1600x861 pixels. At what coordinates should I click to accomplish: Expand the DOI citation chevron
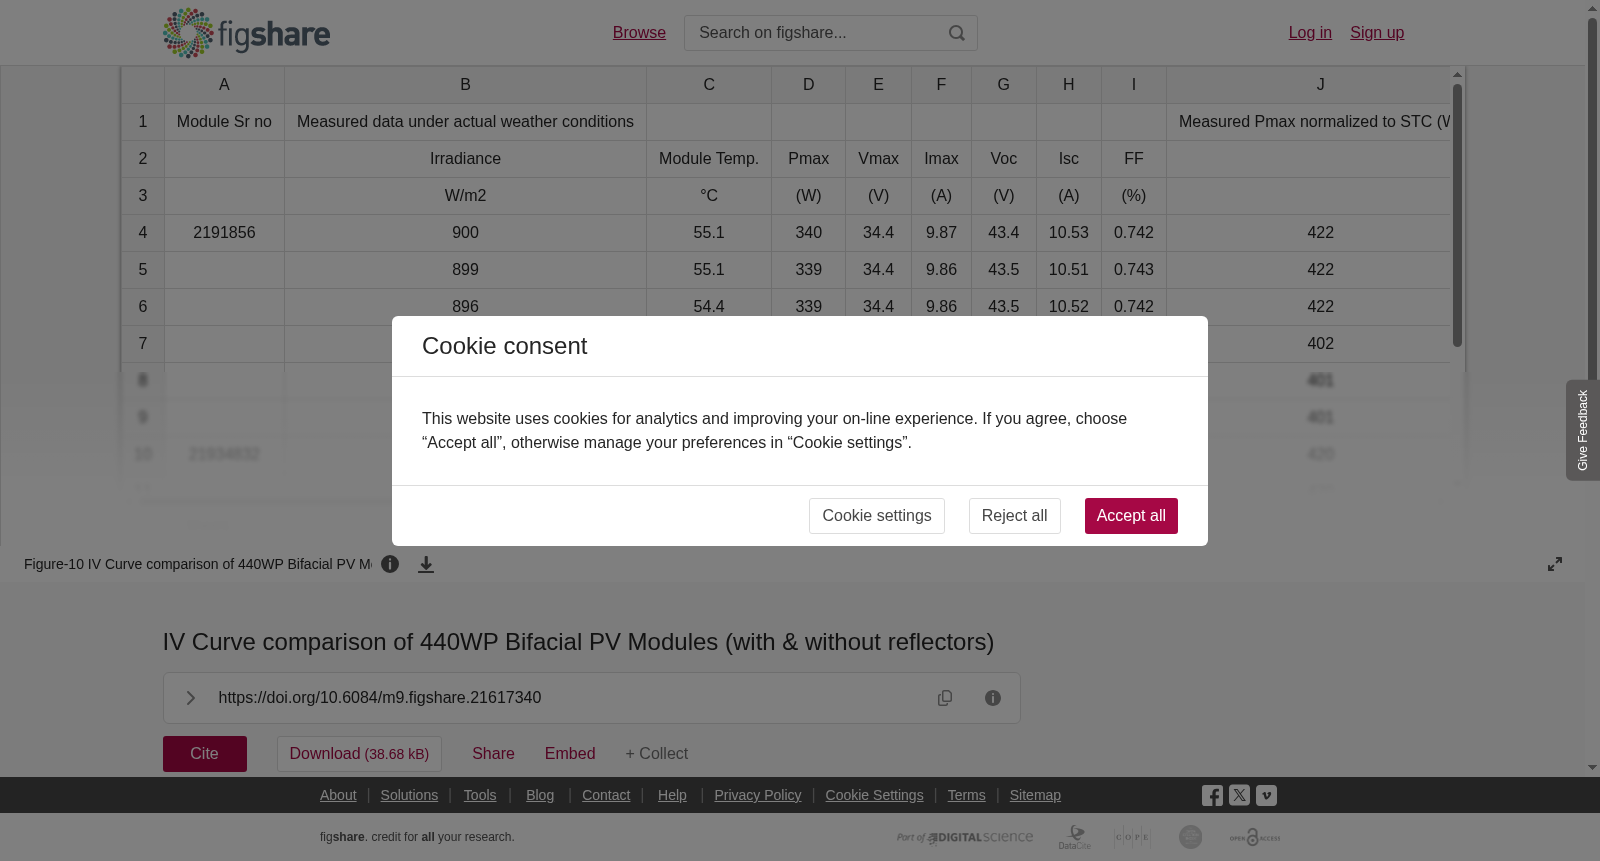(x=190, y=698)
